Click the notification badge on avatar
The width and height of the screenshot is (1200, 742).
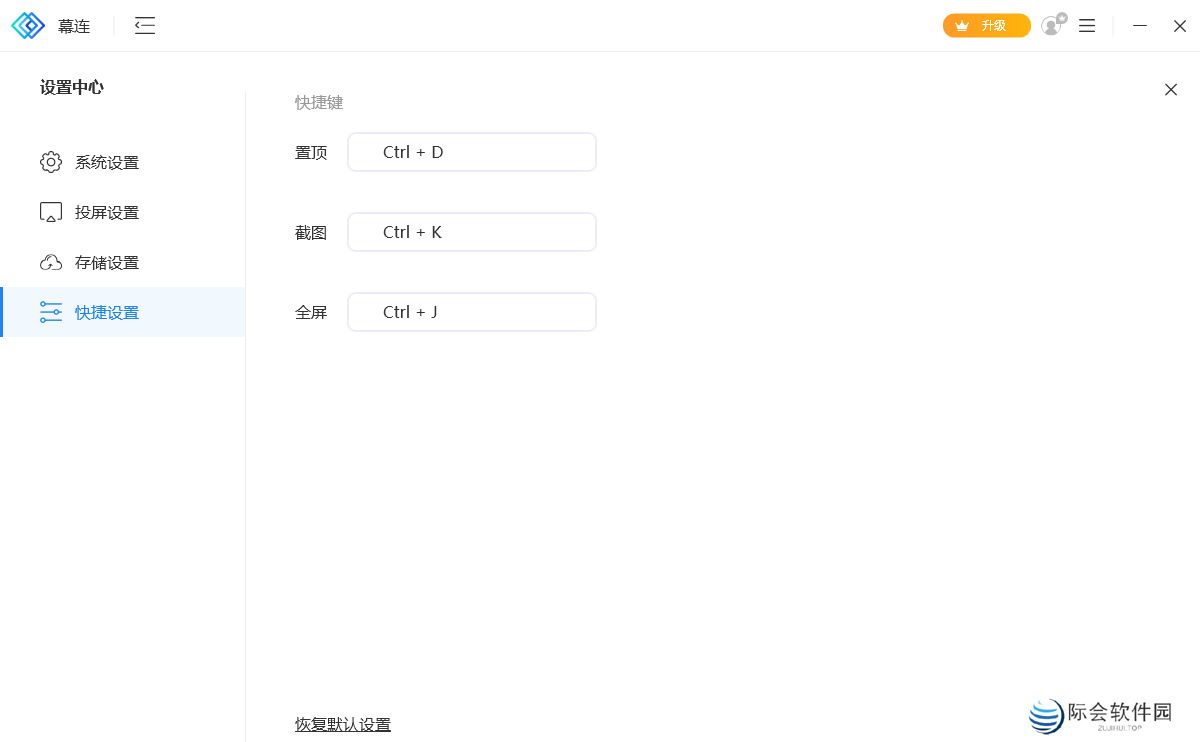point(1061,17)
